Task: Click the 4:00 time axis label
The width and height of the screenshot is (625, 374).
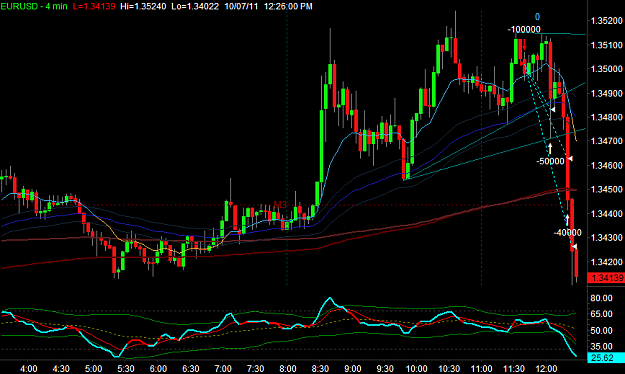Action: point(29,369)
